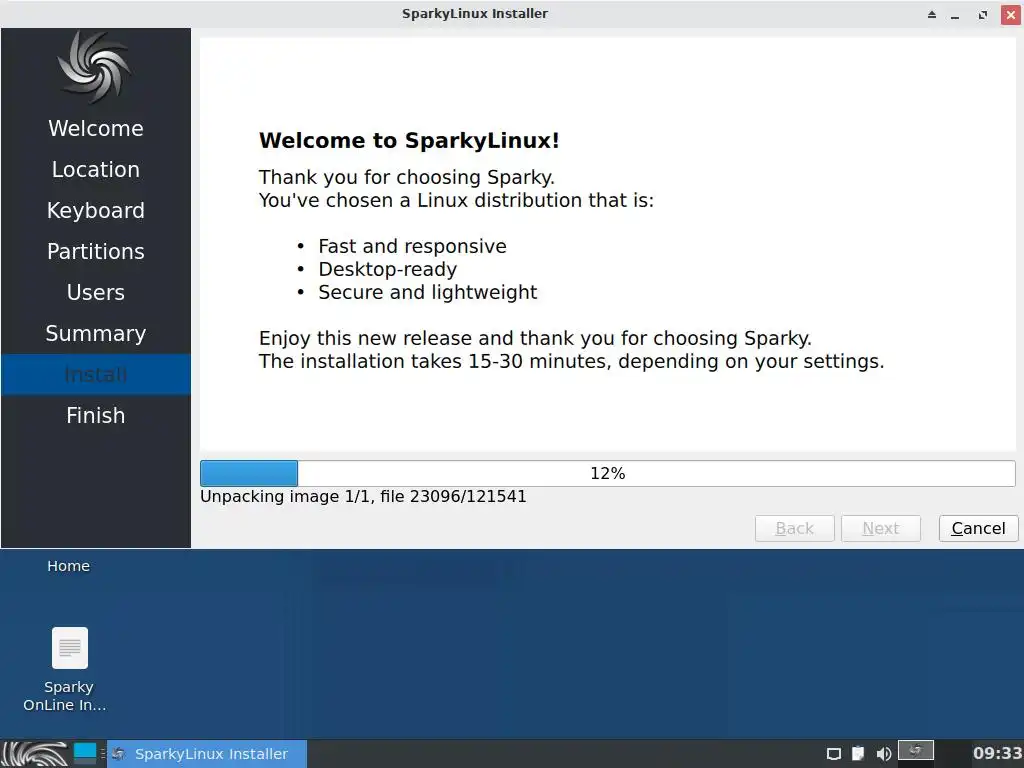This screenshot has width=1024, height=768.
Task: Open Sparky OnLine Installer desktop file icon
Action: (x=69, y=669)
